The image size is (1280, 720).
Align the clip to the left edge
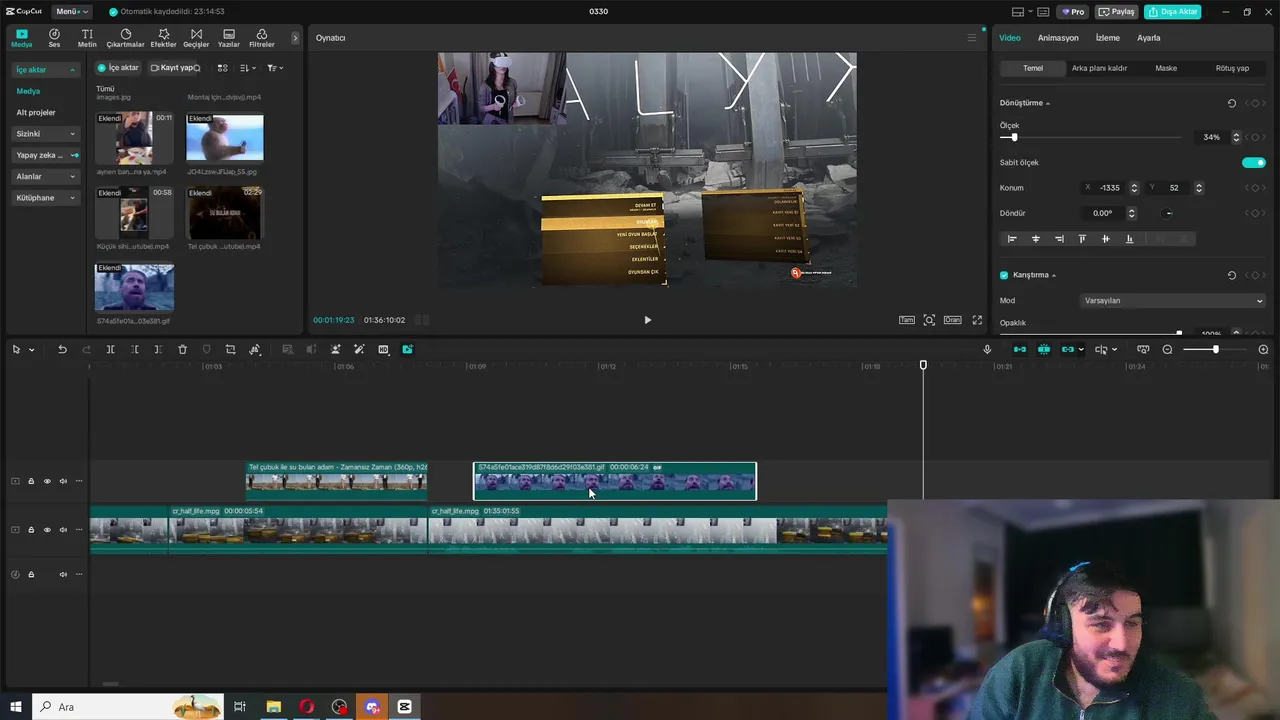1012,239
